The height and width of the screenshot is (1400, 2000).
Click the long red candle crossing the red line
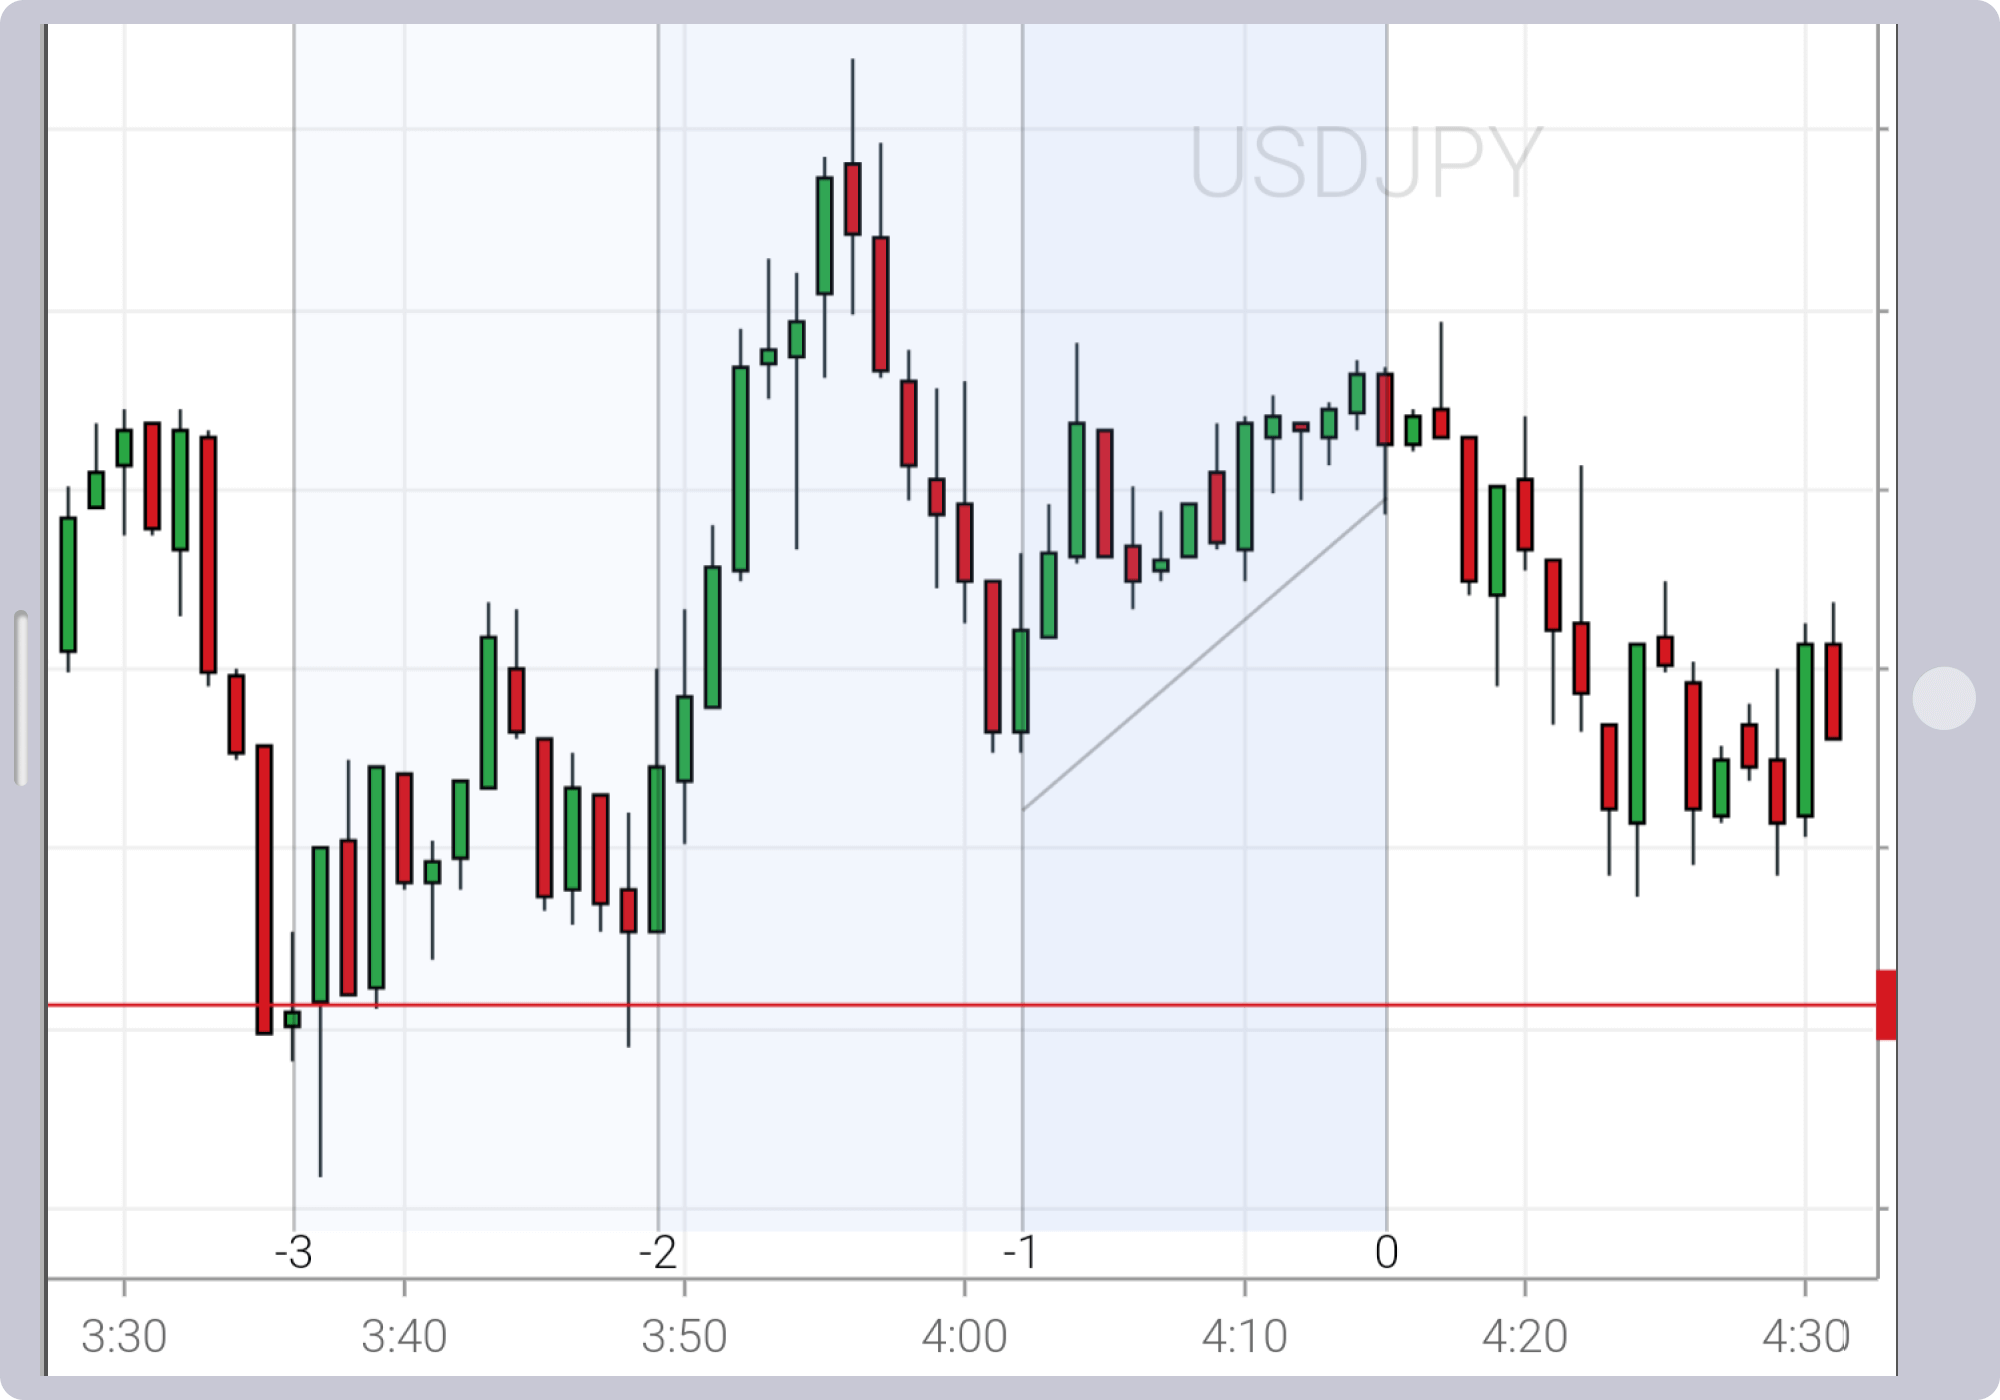point(264,889)
